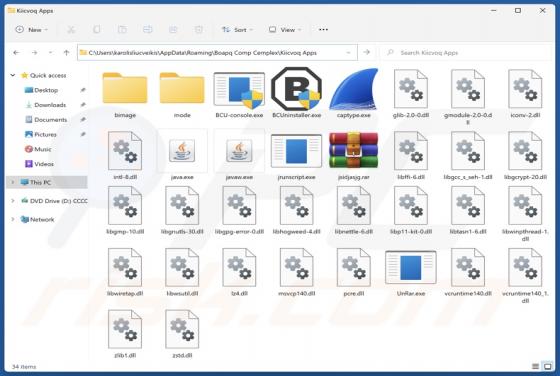Select BCUninstaller.exe icon
The height and width of the screenshot is (376, 560).
296,89
